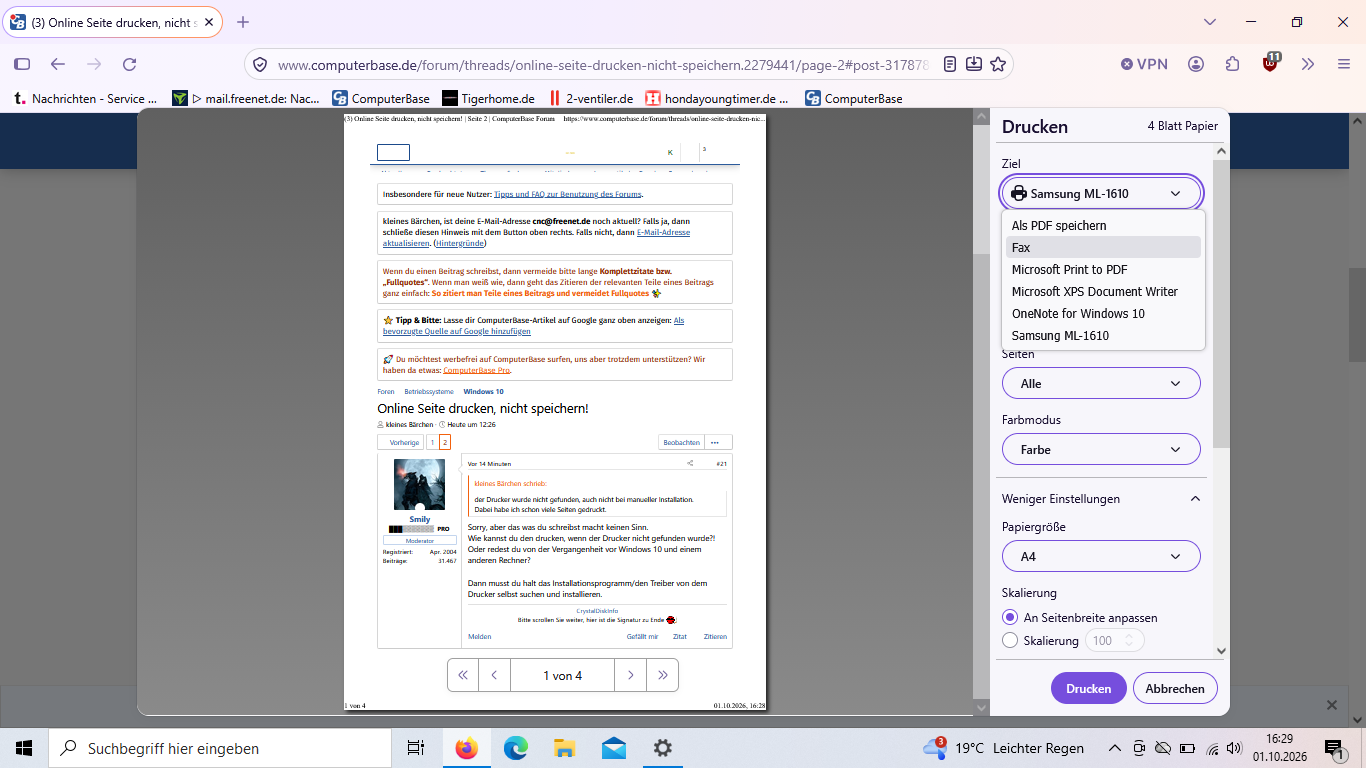
Task: Go to previous preview page
Action: pos(495,676)
